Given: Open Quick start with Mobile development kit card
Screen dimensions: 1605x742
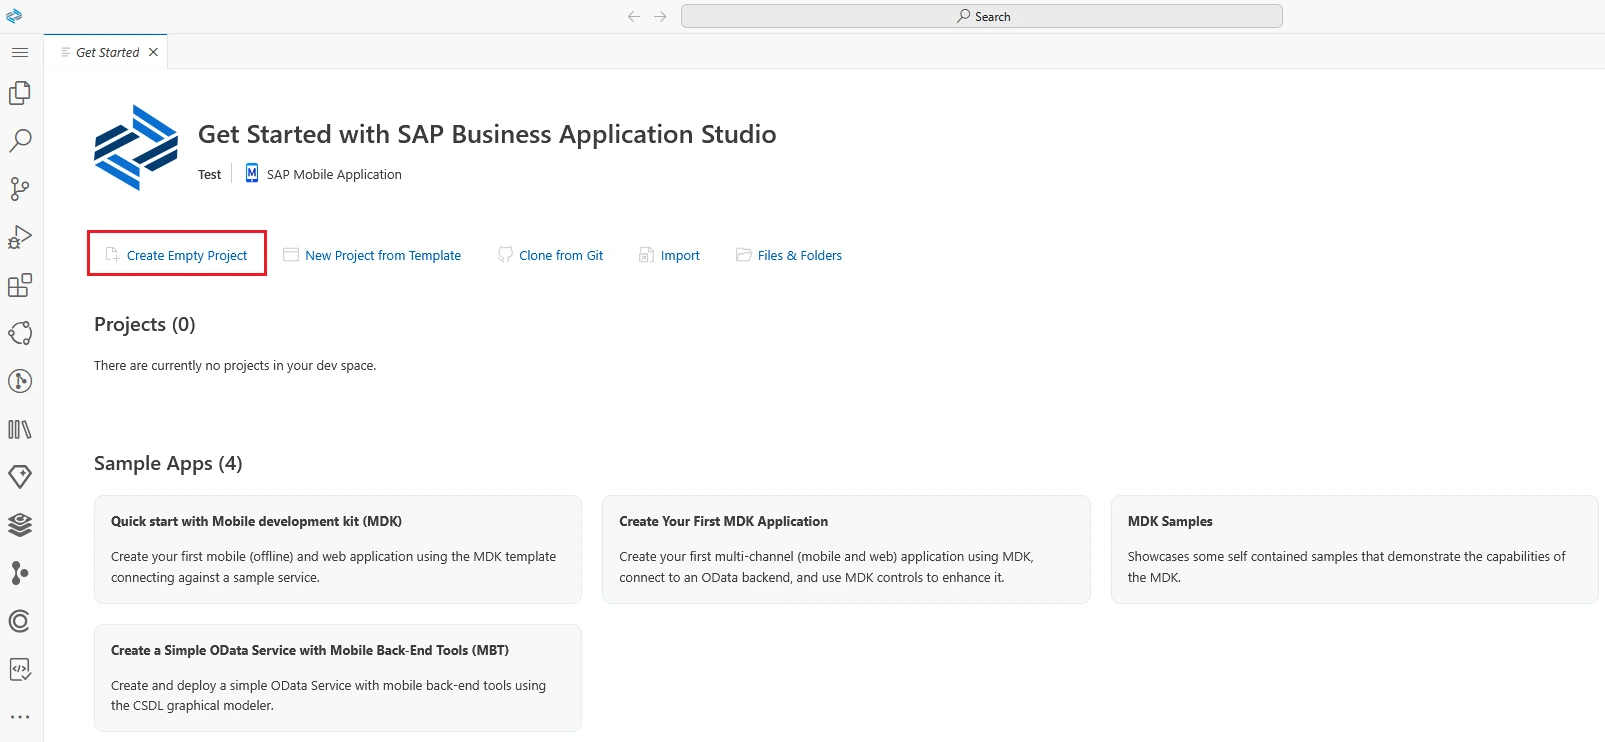Looking at the screenshot, I should (x=338, y=549).
